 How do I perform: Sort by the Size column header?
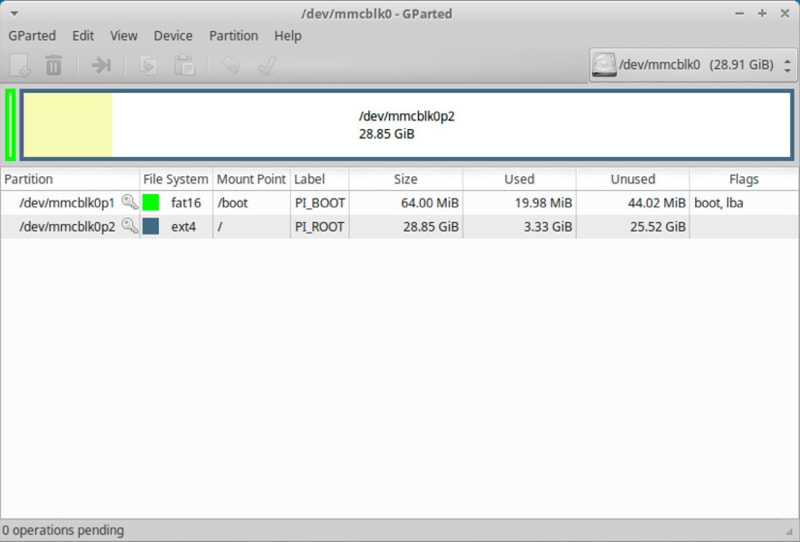pyautogui.click(x=406, y=179)
